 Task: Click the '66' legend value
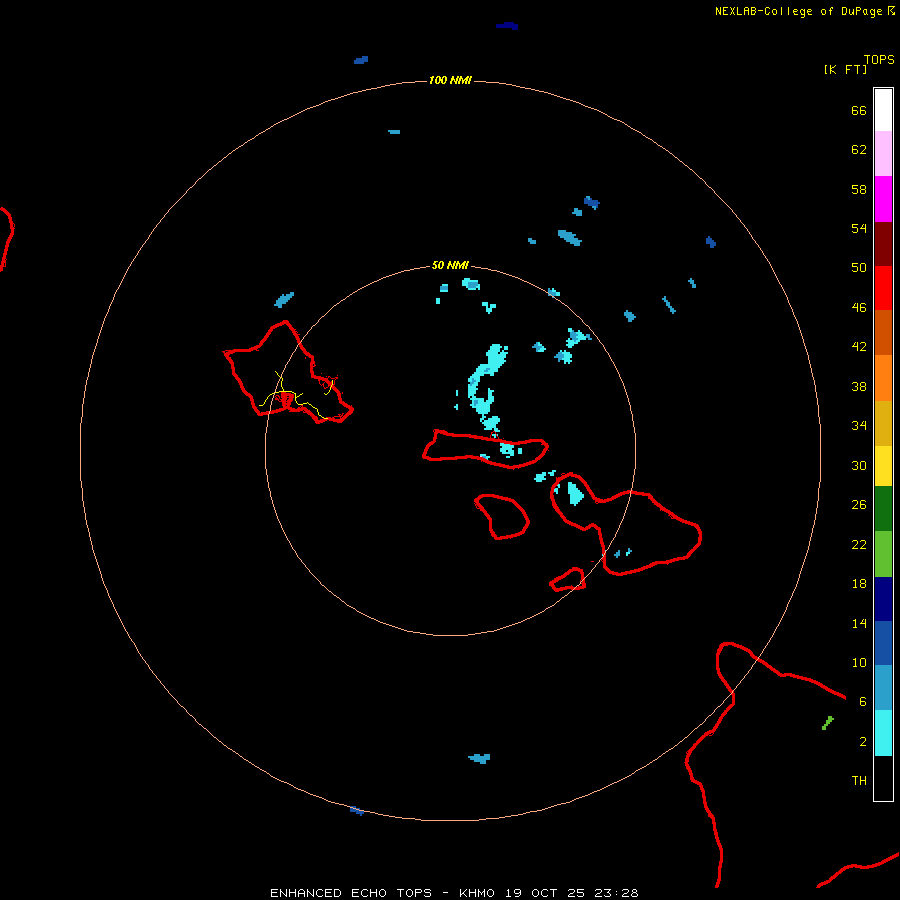[859, 111]
